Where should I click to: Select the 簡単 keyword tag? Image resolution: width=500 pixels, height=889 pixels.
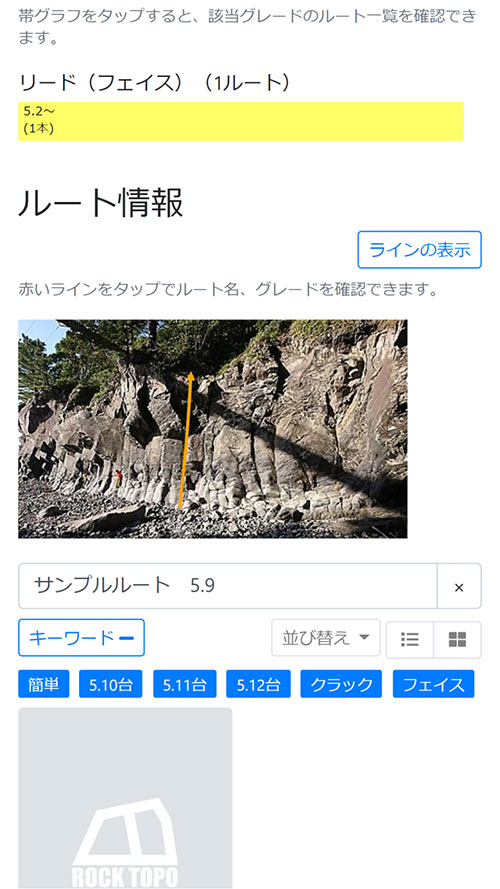pos(44,684)
